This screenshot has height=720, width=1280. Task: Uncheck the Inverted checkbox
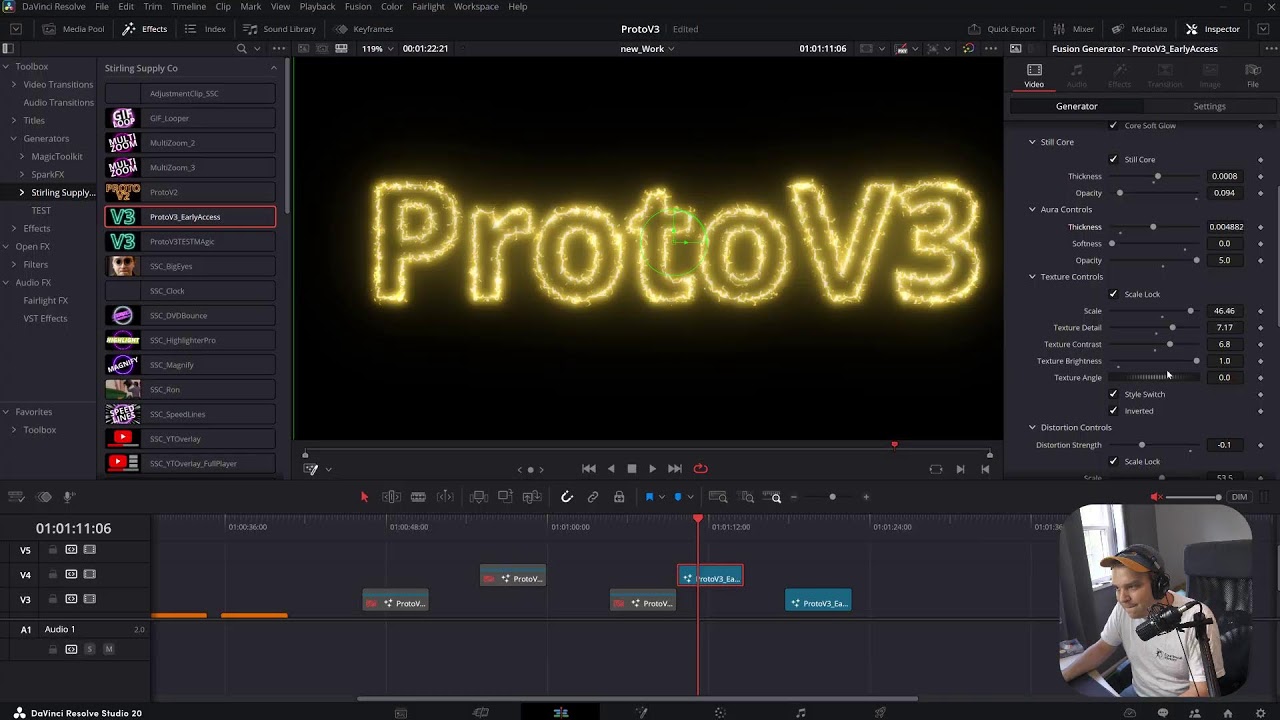[x=1113, y=411]
